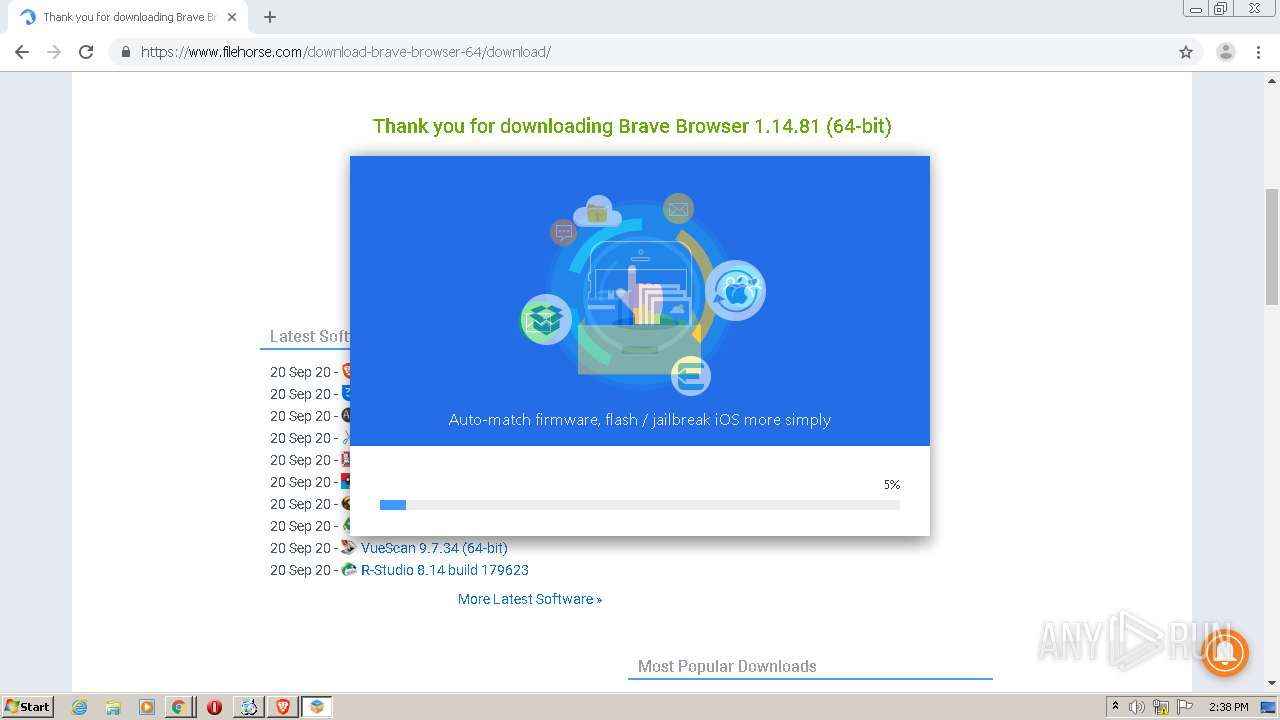Click the R-Studio icon in the list
The width and height of the screenshot is (1280, 720).
pyautogui.click(x=349, y=569)
